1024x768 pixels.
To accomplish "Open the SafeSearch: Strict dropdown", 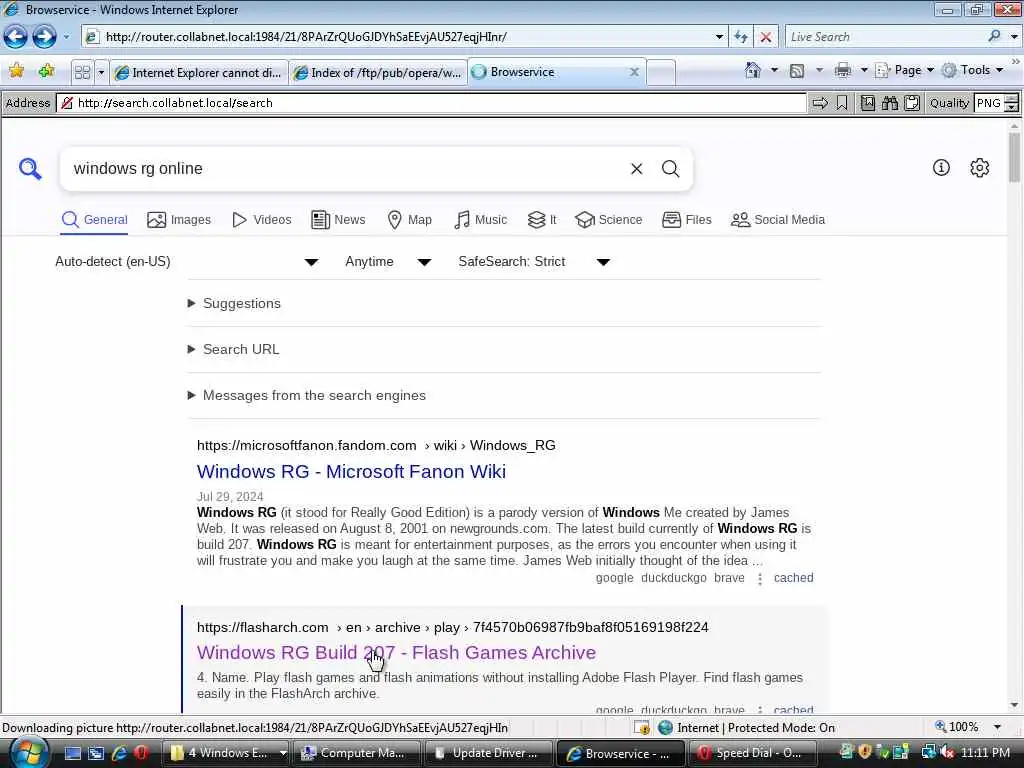I will [534, 262].
